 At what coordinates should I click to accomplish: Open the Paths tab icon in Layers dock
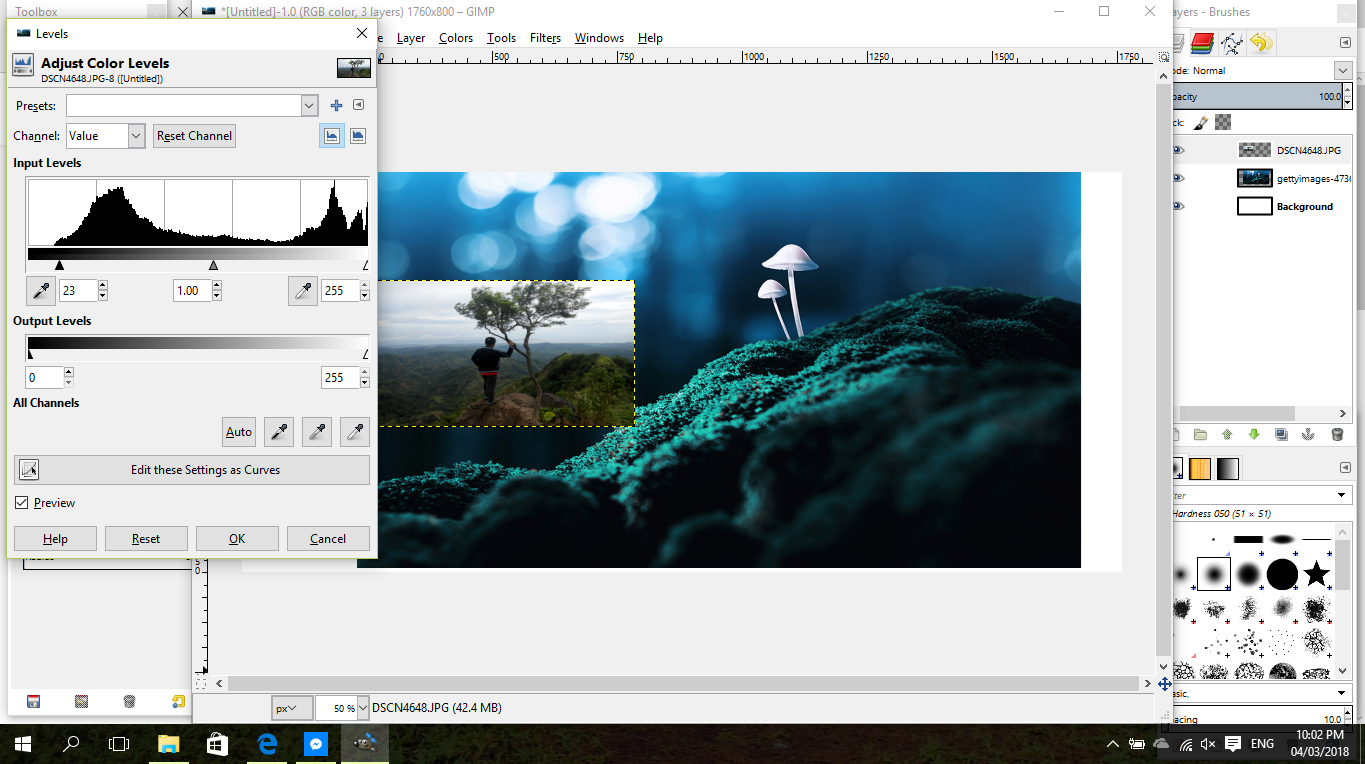coord(1232,43)
